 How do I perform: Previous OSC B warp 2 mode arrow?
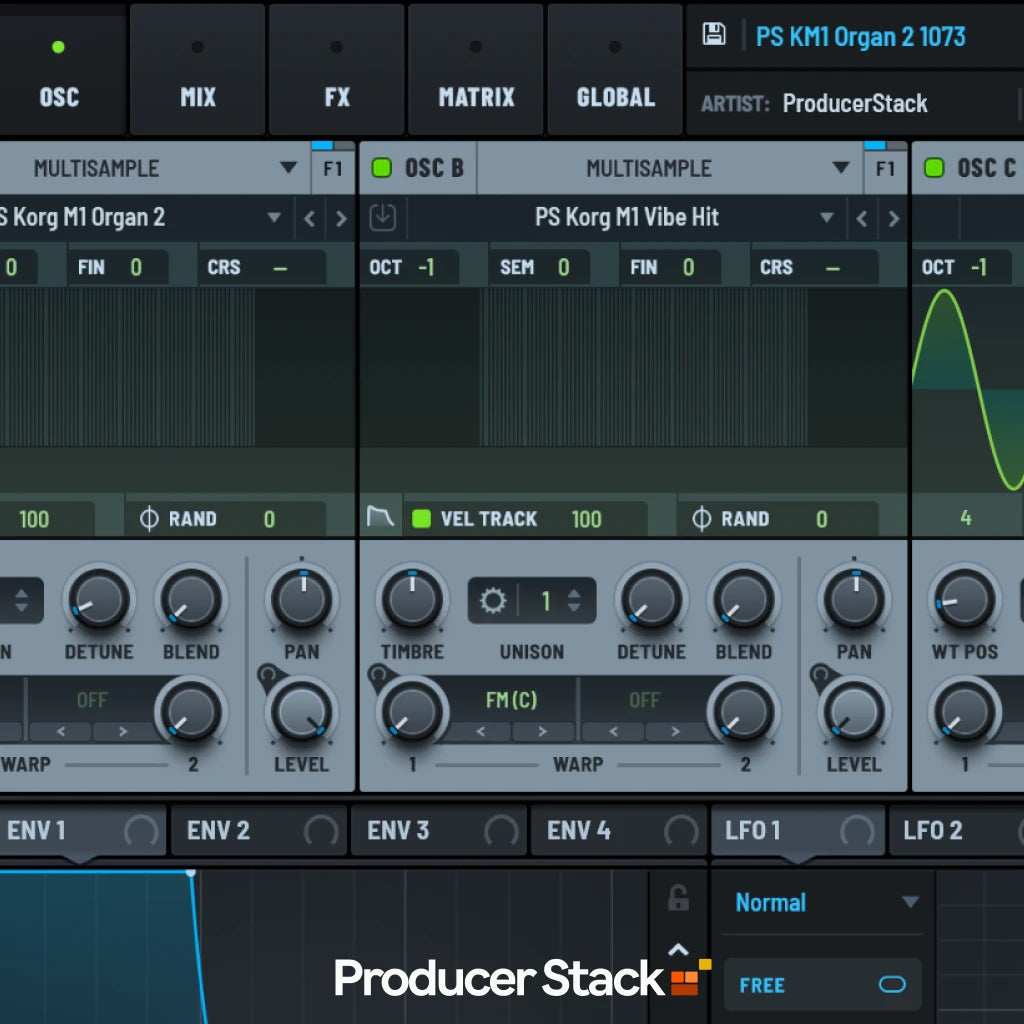click(613, 731)
